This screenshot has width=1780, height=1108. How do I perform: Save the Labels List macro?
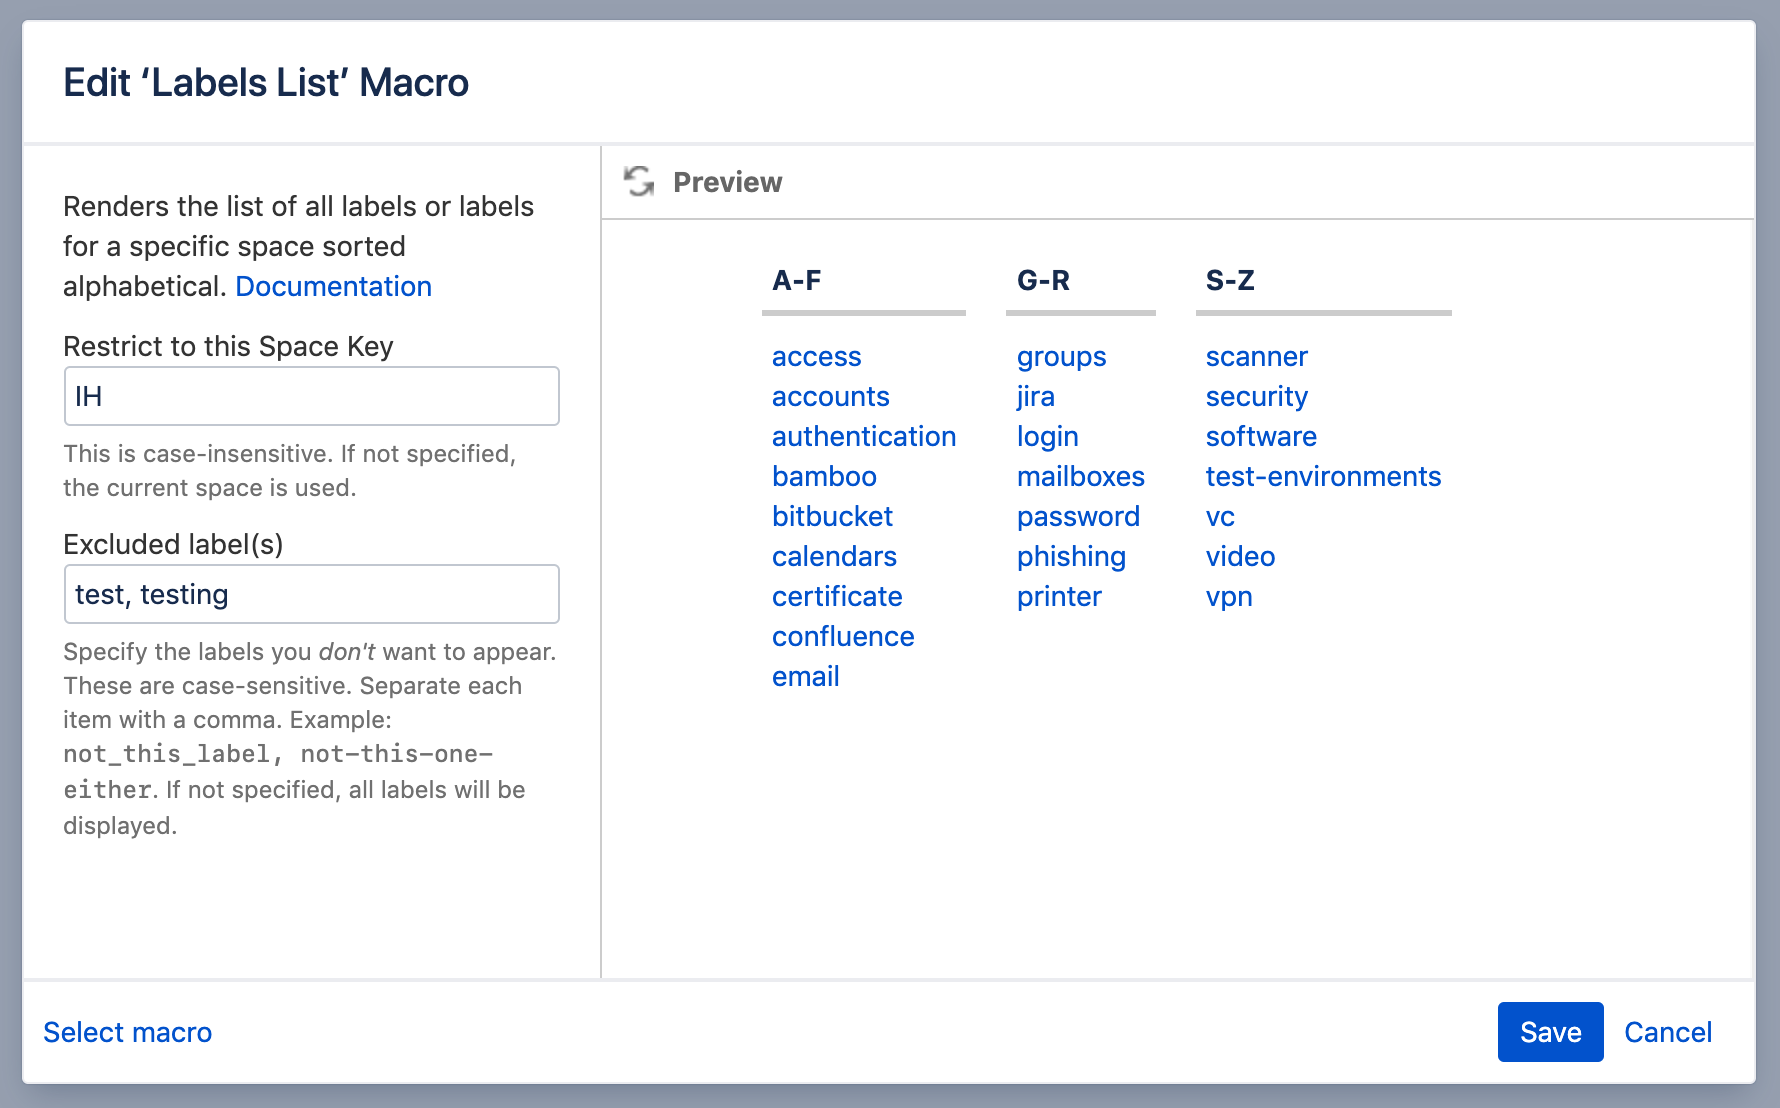[x=1550, y=1032]
